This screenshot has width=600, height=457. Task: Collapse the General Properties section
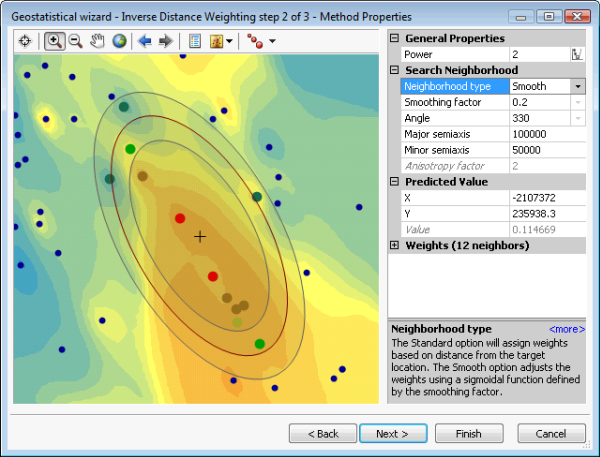coord(394,38)
